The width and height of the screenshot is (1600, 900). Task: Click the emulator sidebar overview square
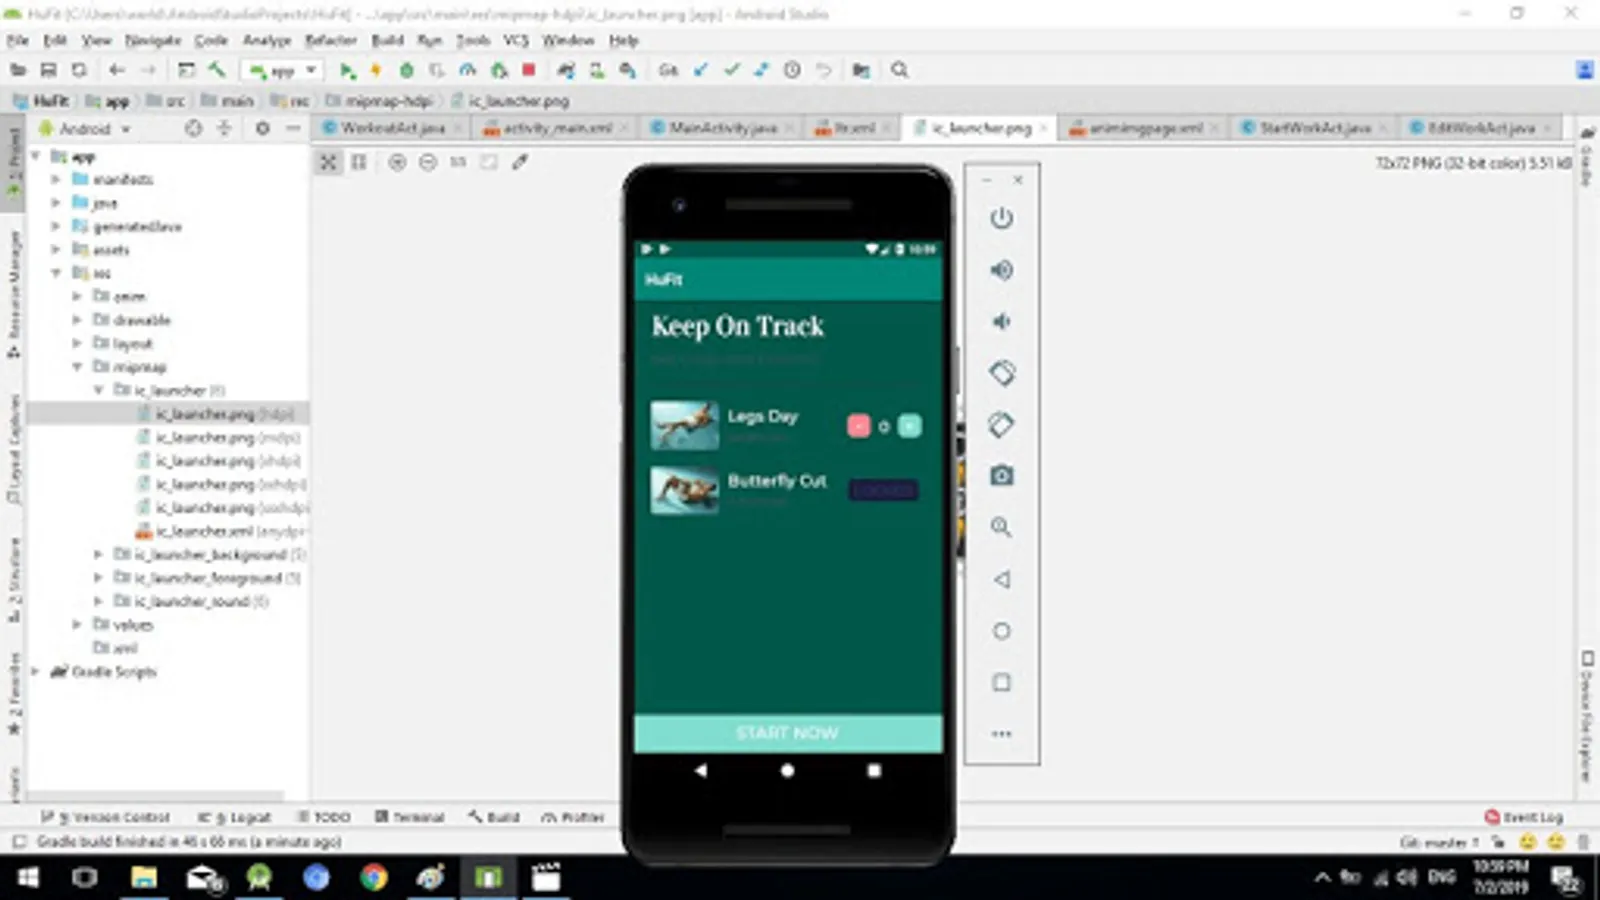pyautogui.click(x=1001, y=682)
